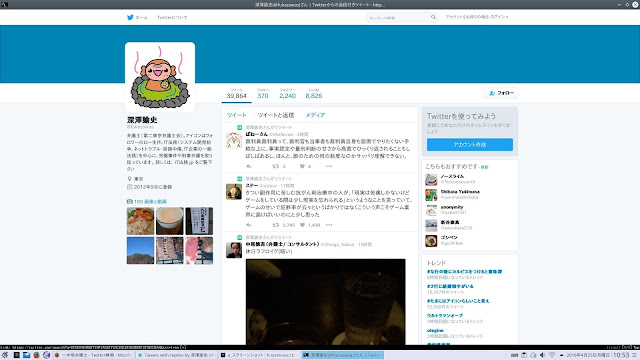Click retweeted-by label above ばむーさん's tweet
The height and width of the screenshot is (360, 640).
point(269,127)
